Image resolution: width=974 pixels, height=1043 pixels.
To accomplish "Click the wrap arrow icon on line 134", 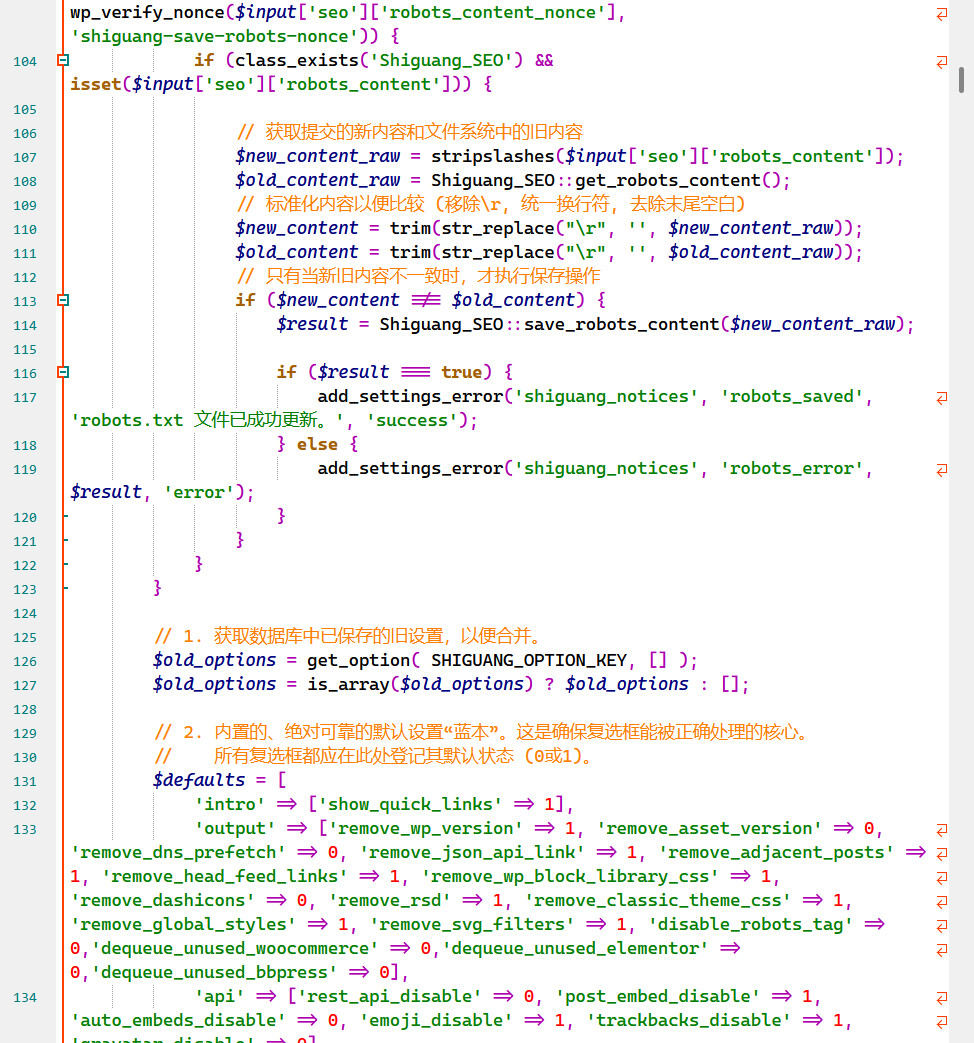I will tap(941, 997).
